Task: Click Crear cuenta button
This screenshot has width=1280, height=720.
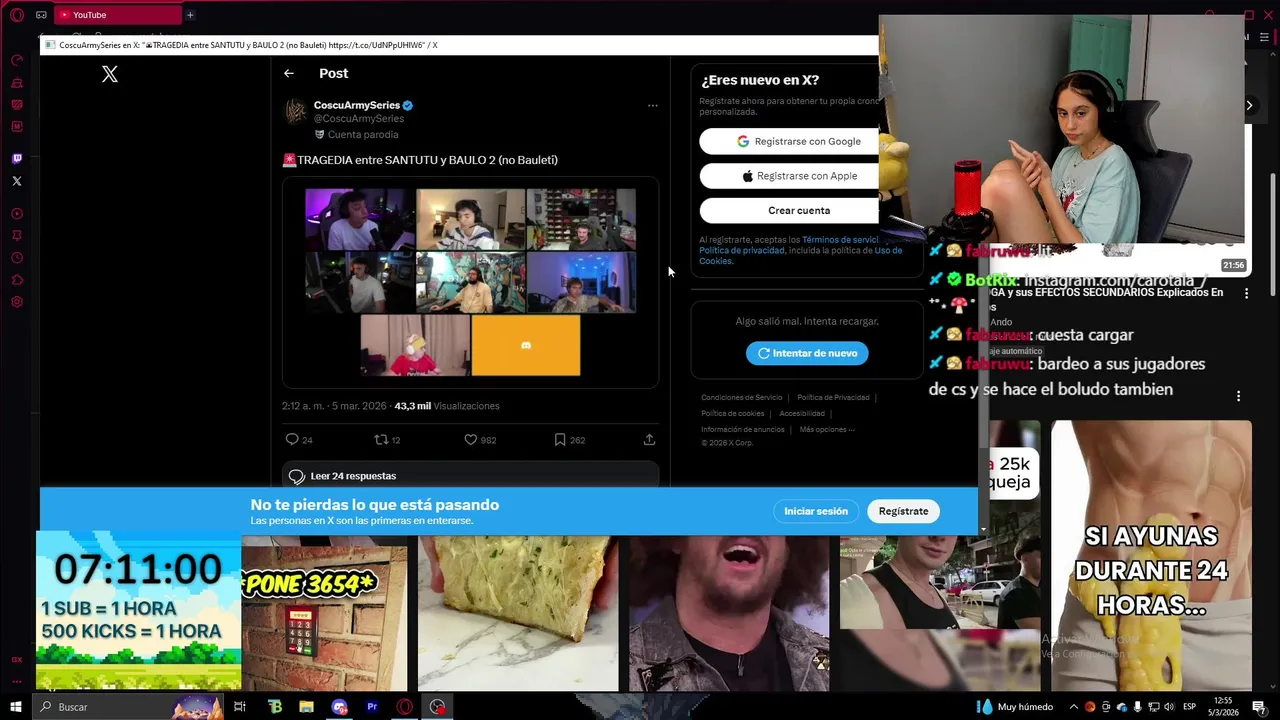Action: pyautogui.click(x=789, y=211)
